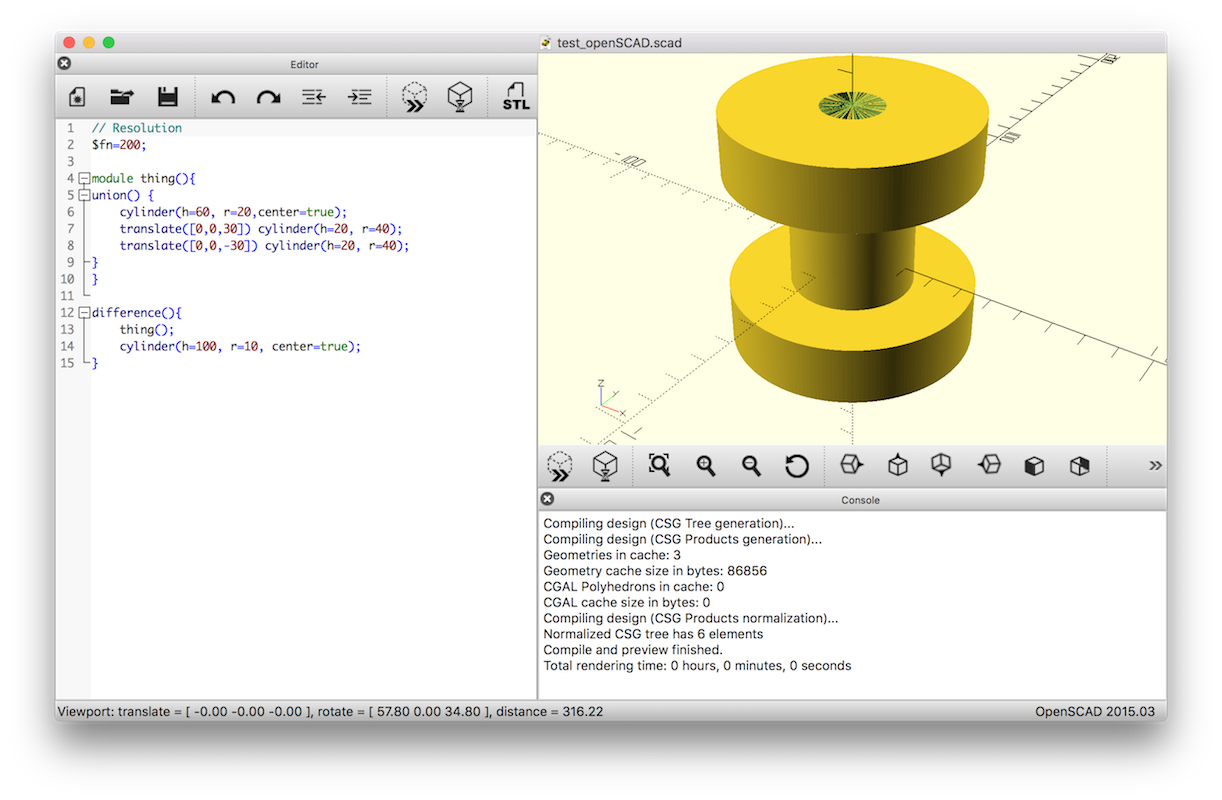Click the 'Console' panel title bar
Screen dimensions: 1222x800
[860, 500]
